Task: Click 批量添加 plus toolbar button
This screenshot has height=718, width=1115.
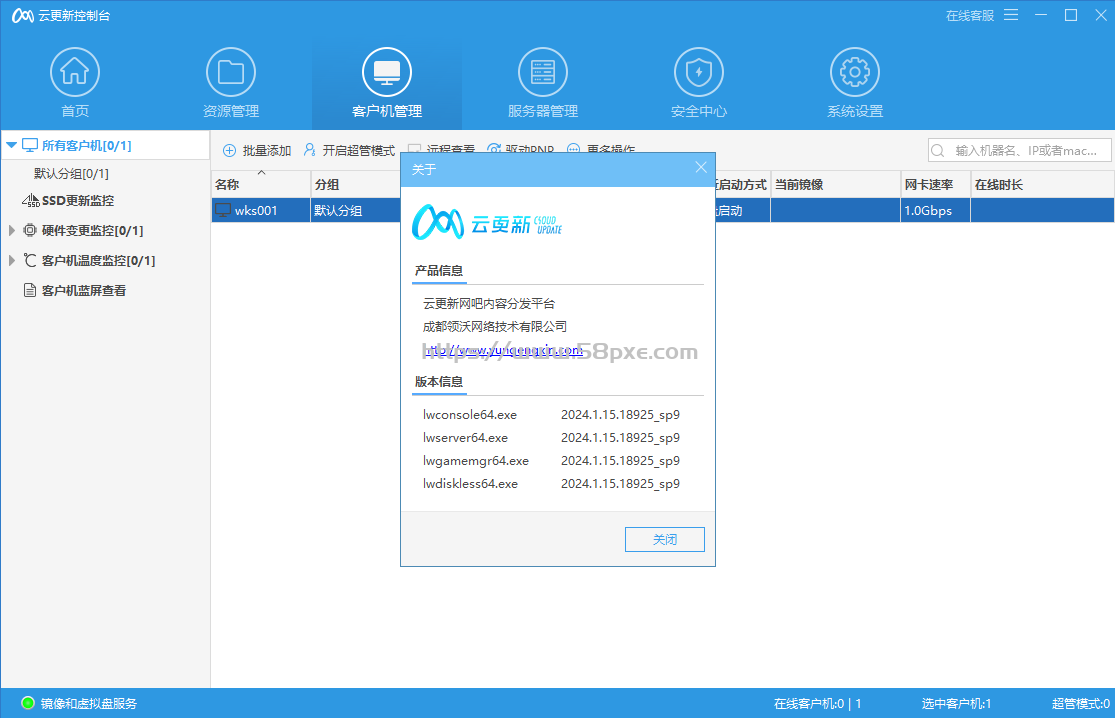Action: [257, 150]
